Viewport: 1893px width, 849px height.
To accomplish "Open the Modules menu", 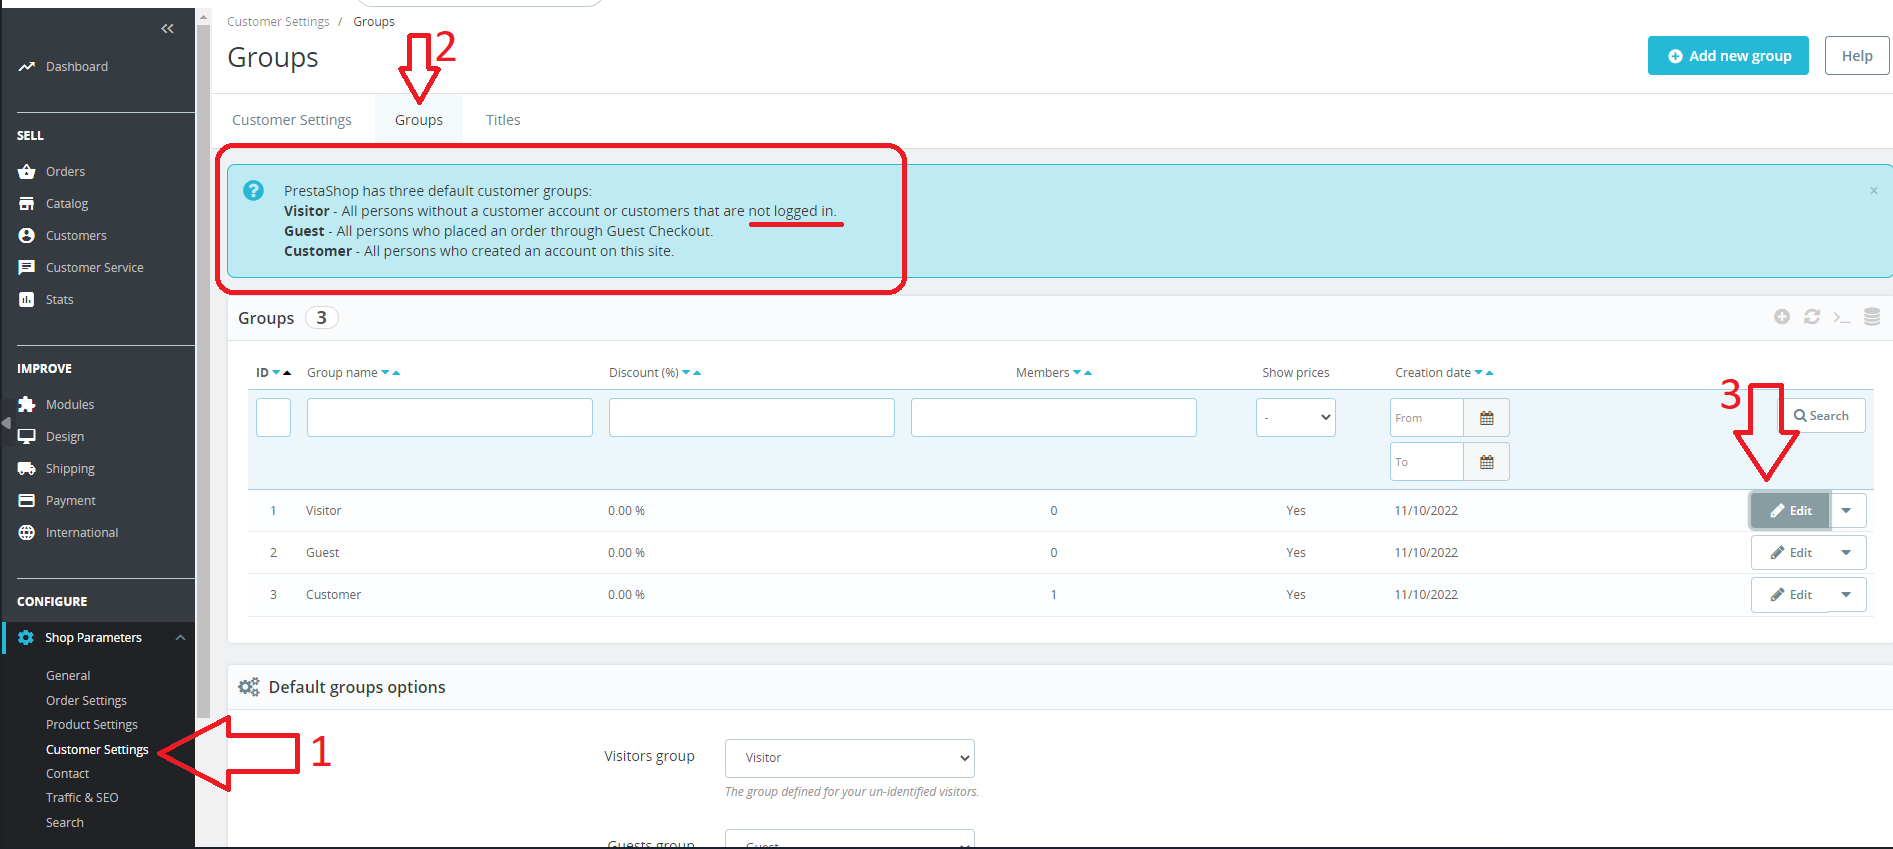I will click(70, 405).
